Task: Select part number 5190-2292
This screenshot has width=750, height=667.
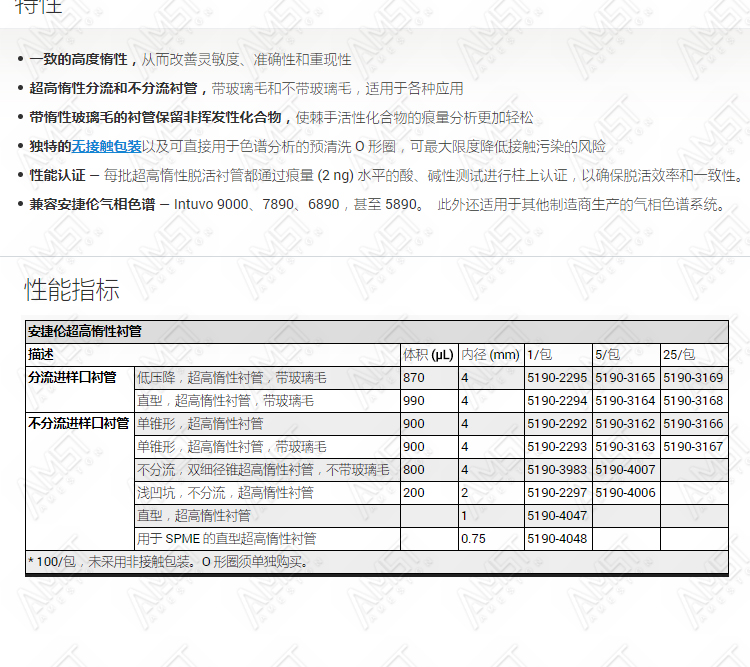Action: click(x=557, y=424)
